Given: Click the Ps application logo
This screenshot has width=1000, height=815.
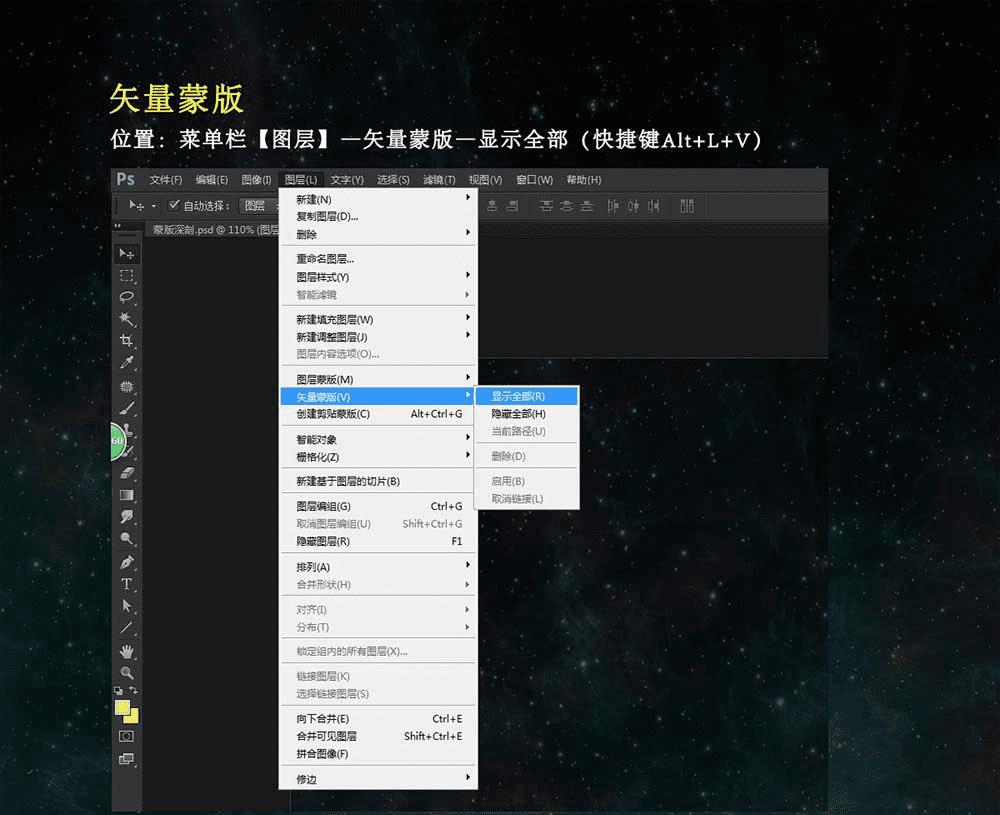Looking at the screenshot, I should (126, 179).
